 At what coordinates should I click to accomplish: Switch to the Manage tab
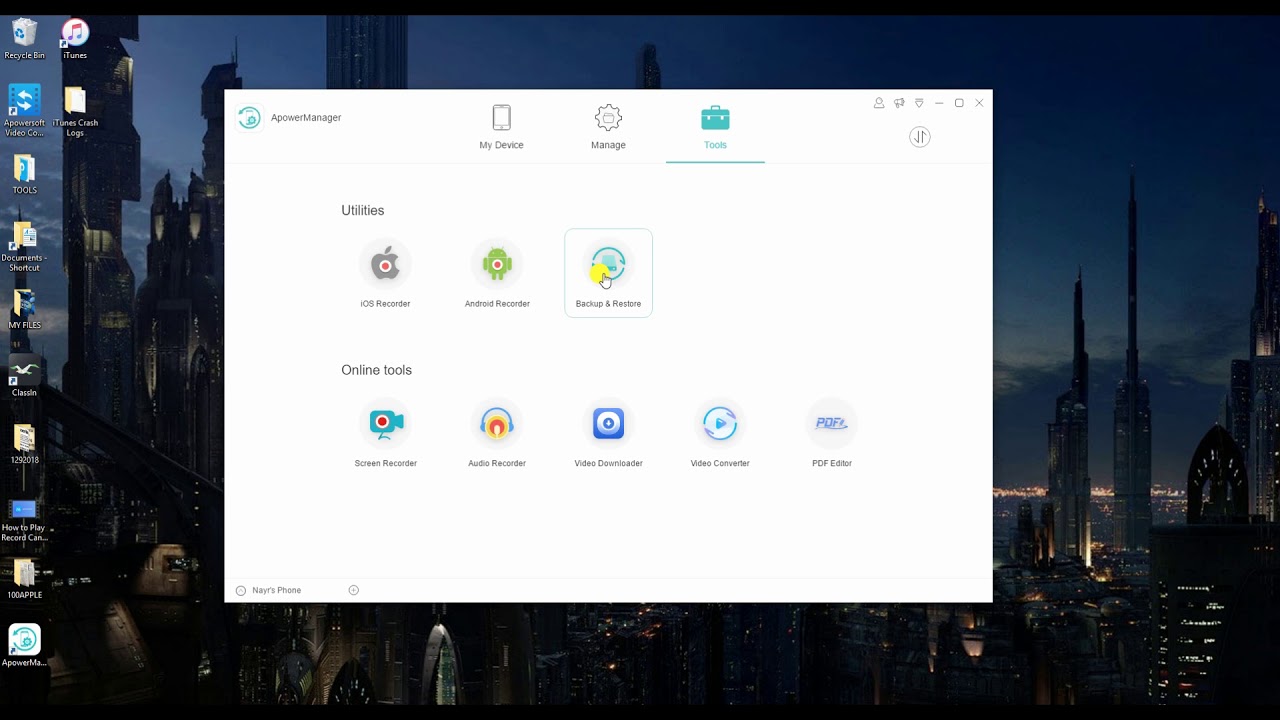click(x=608, y=127)
